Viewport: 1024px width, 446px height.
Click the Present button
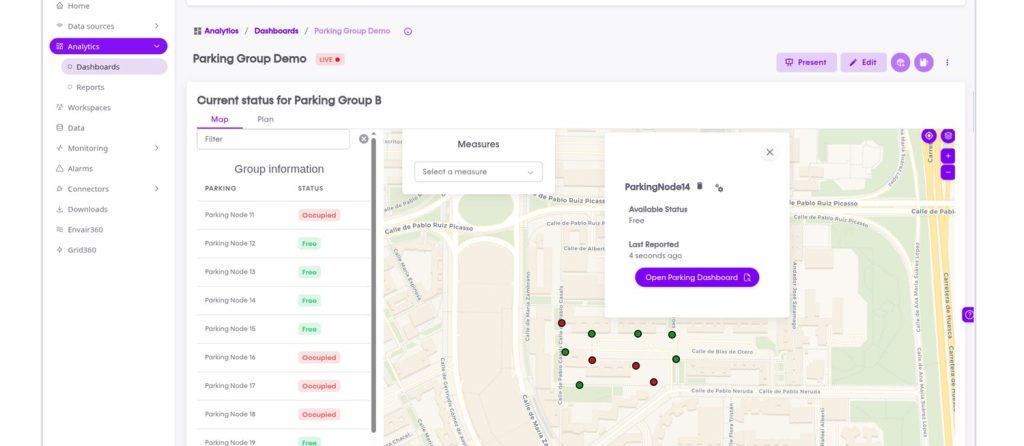[x=806, y=63]
